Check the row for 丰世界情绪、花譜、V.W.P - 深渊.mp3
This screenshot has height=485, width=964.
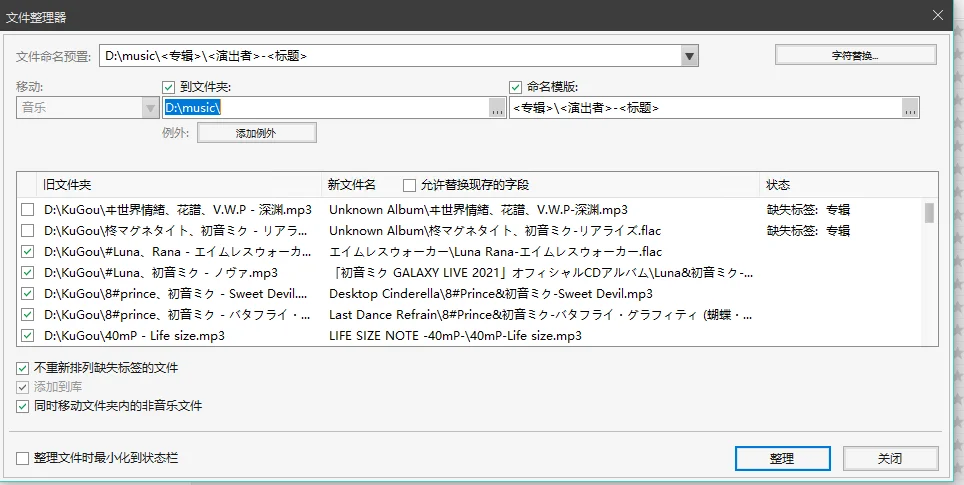click(28, 210)
